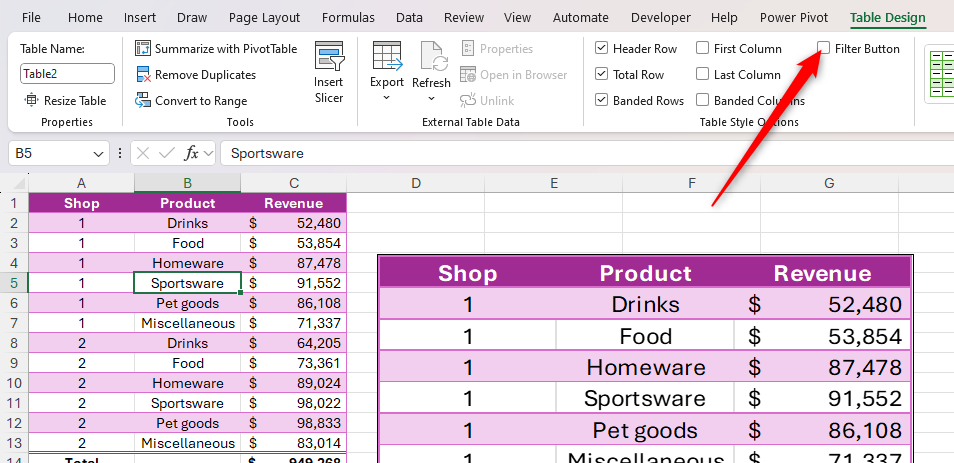Expand the Refresh dropdown arrow

coord(431,98)
